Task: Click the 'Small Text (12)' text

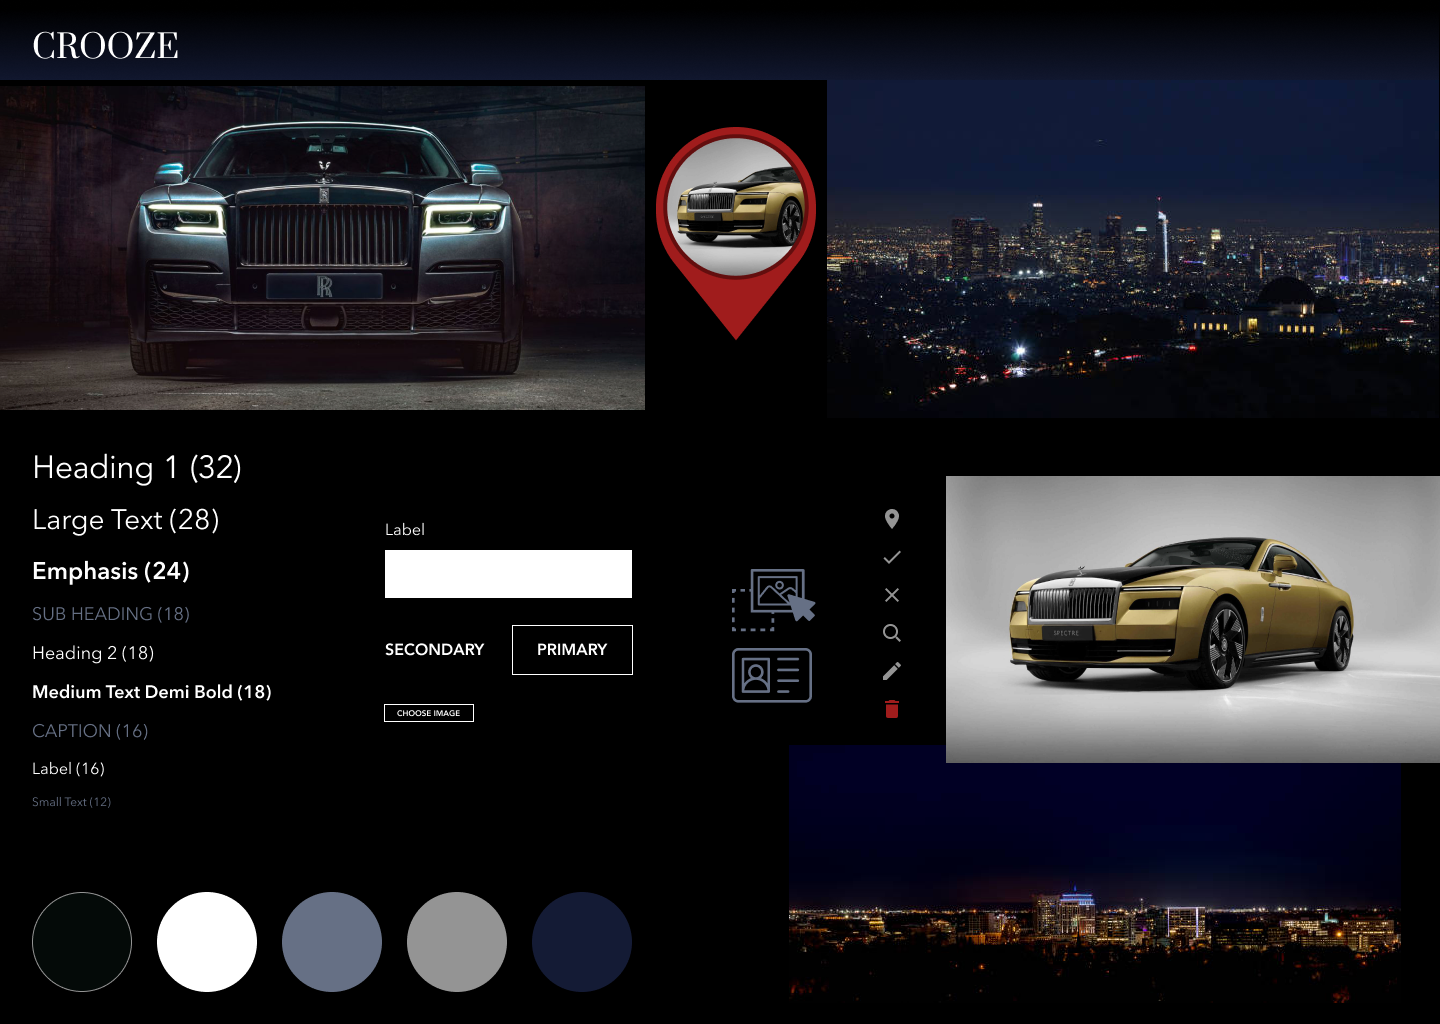Action: (71, 802)
